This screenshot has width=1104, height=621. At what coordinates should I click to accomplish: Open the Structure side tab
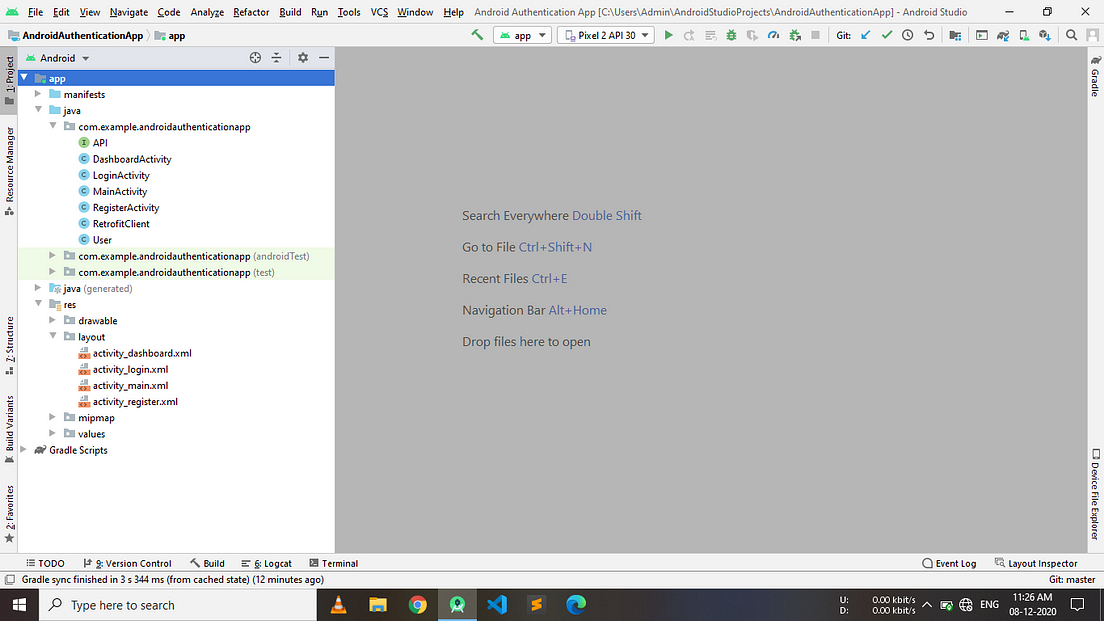pos(9,345)
